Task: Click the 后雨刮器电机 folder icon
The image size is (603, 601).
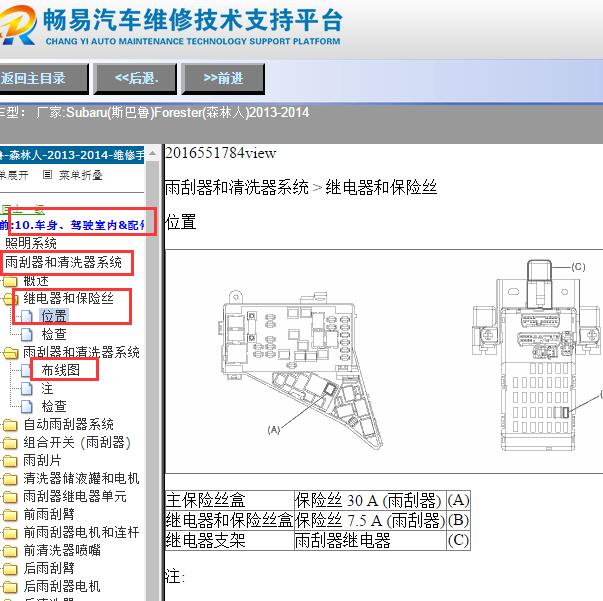Action: (10, 587)
